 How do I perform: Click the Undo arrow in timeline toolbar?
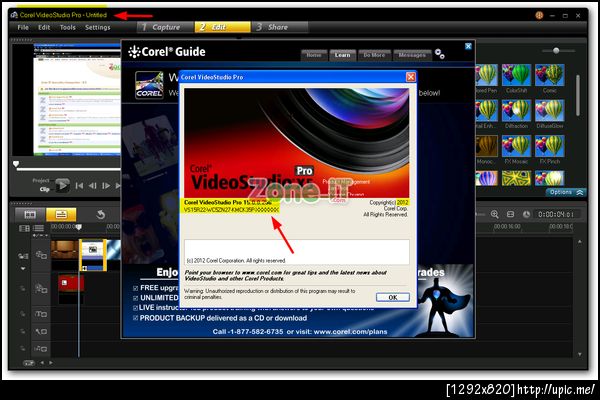(101, 214)
